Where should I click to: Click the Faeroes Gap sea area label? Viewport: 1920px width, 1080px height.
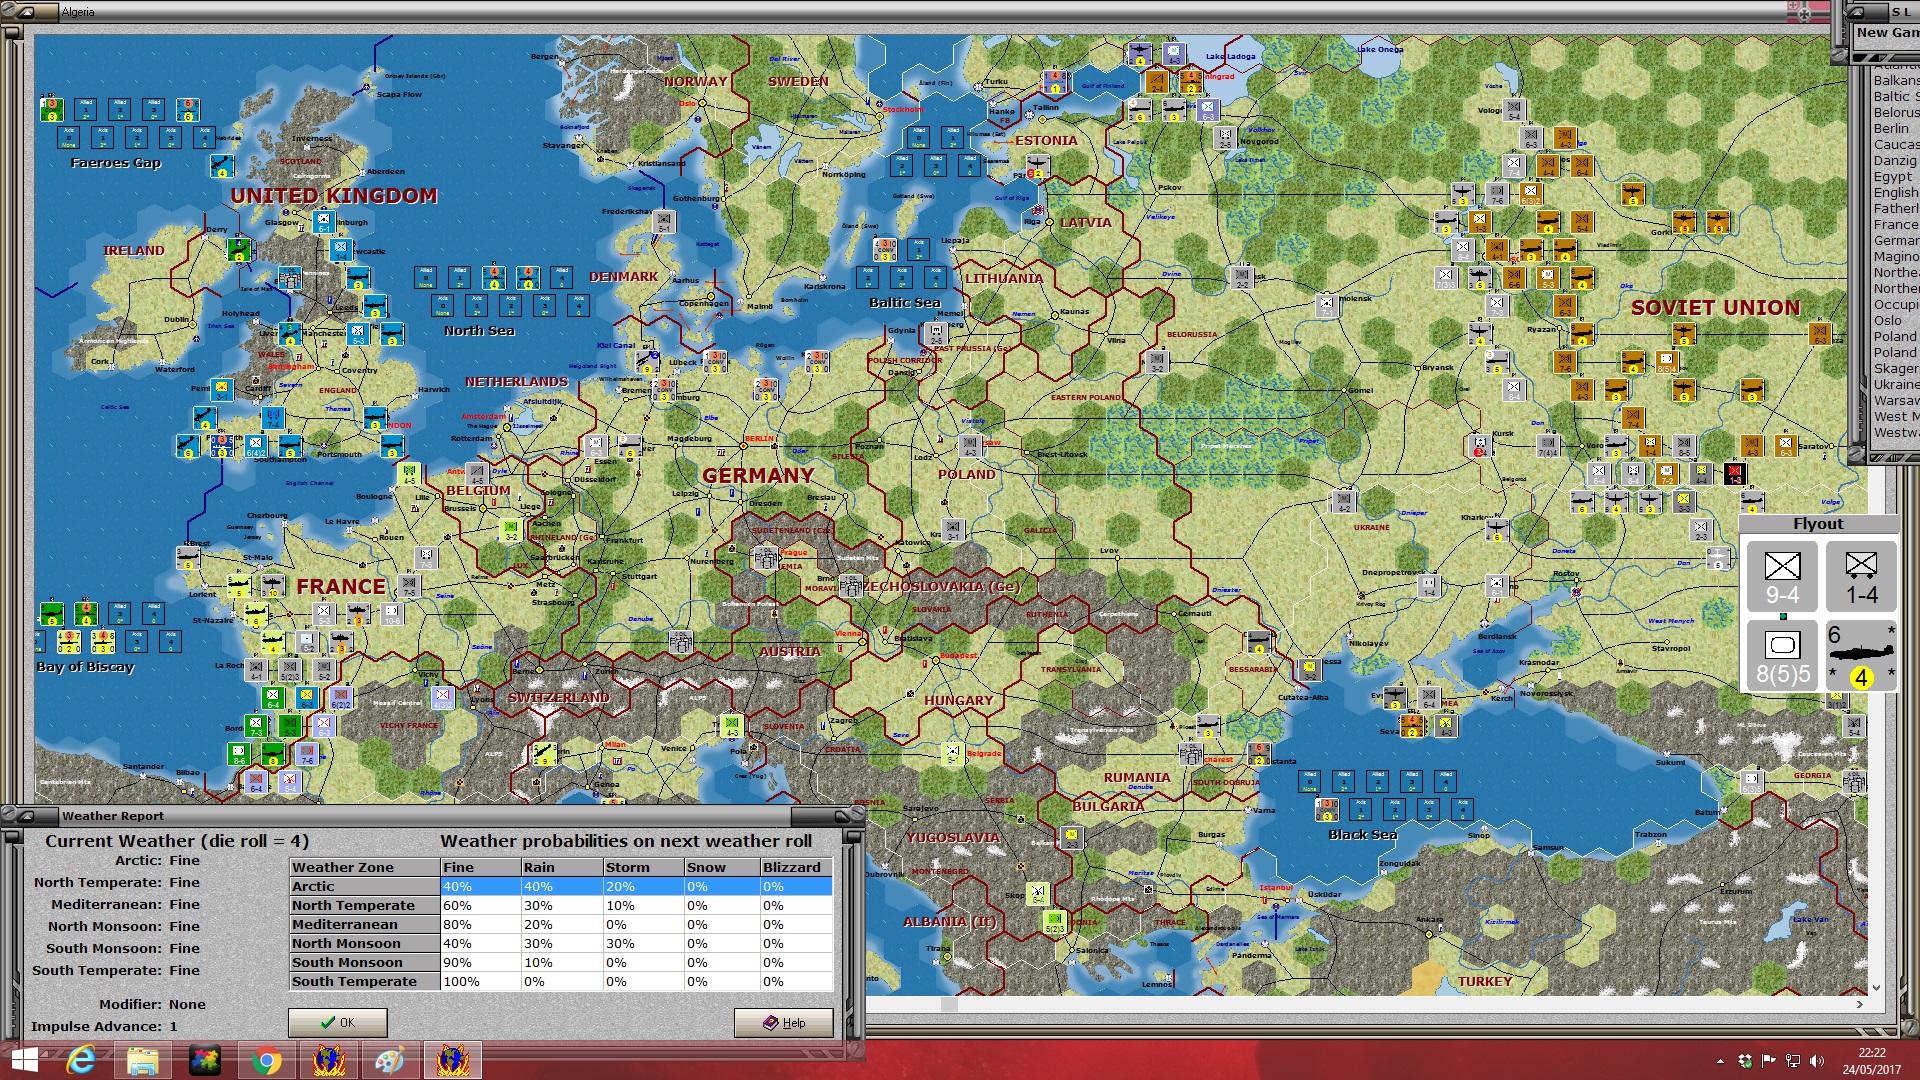pyautogui.click(x=116, y=162)
